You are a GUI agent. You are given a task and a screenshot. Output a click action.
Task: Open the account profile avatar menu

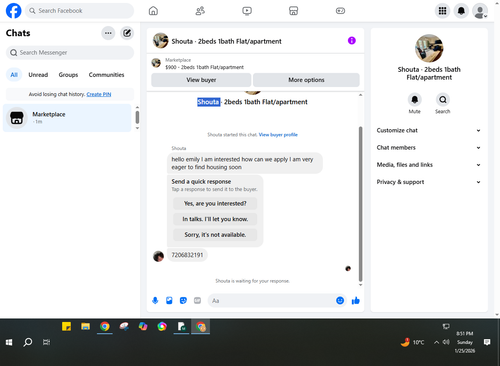[480, 11]
